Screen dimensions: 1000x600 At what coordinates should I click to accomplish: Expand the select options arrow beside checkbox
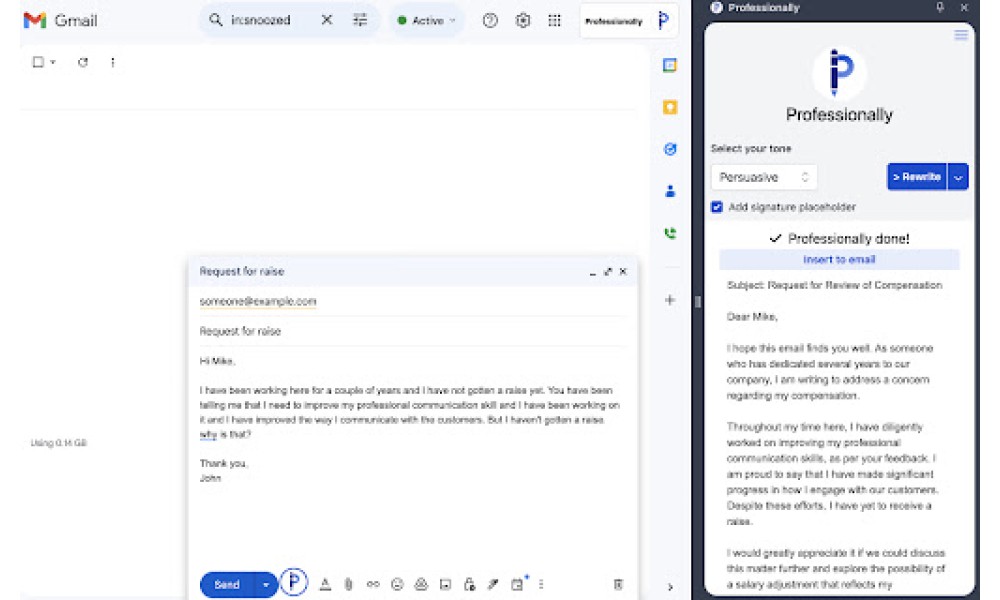[53, 62]
